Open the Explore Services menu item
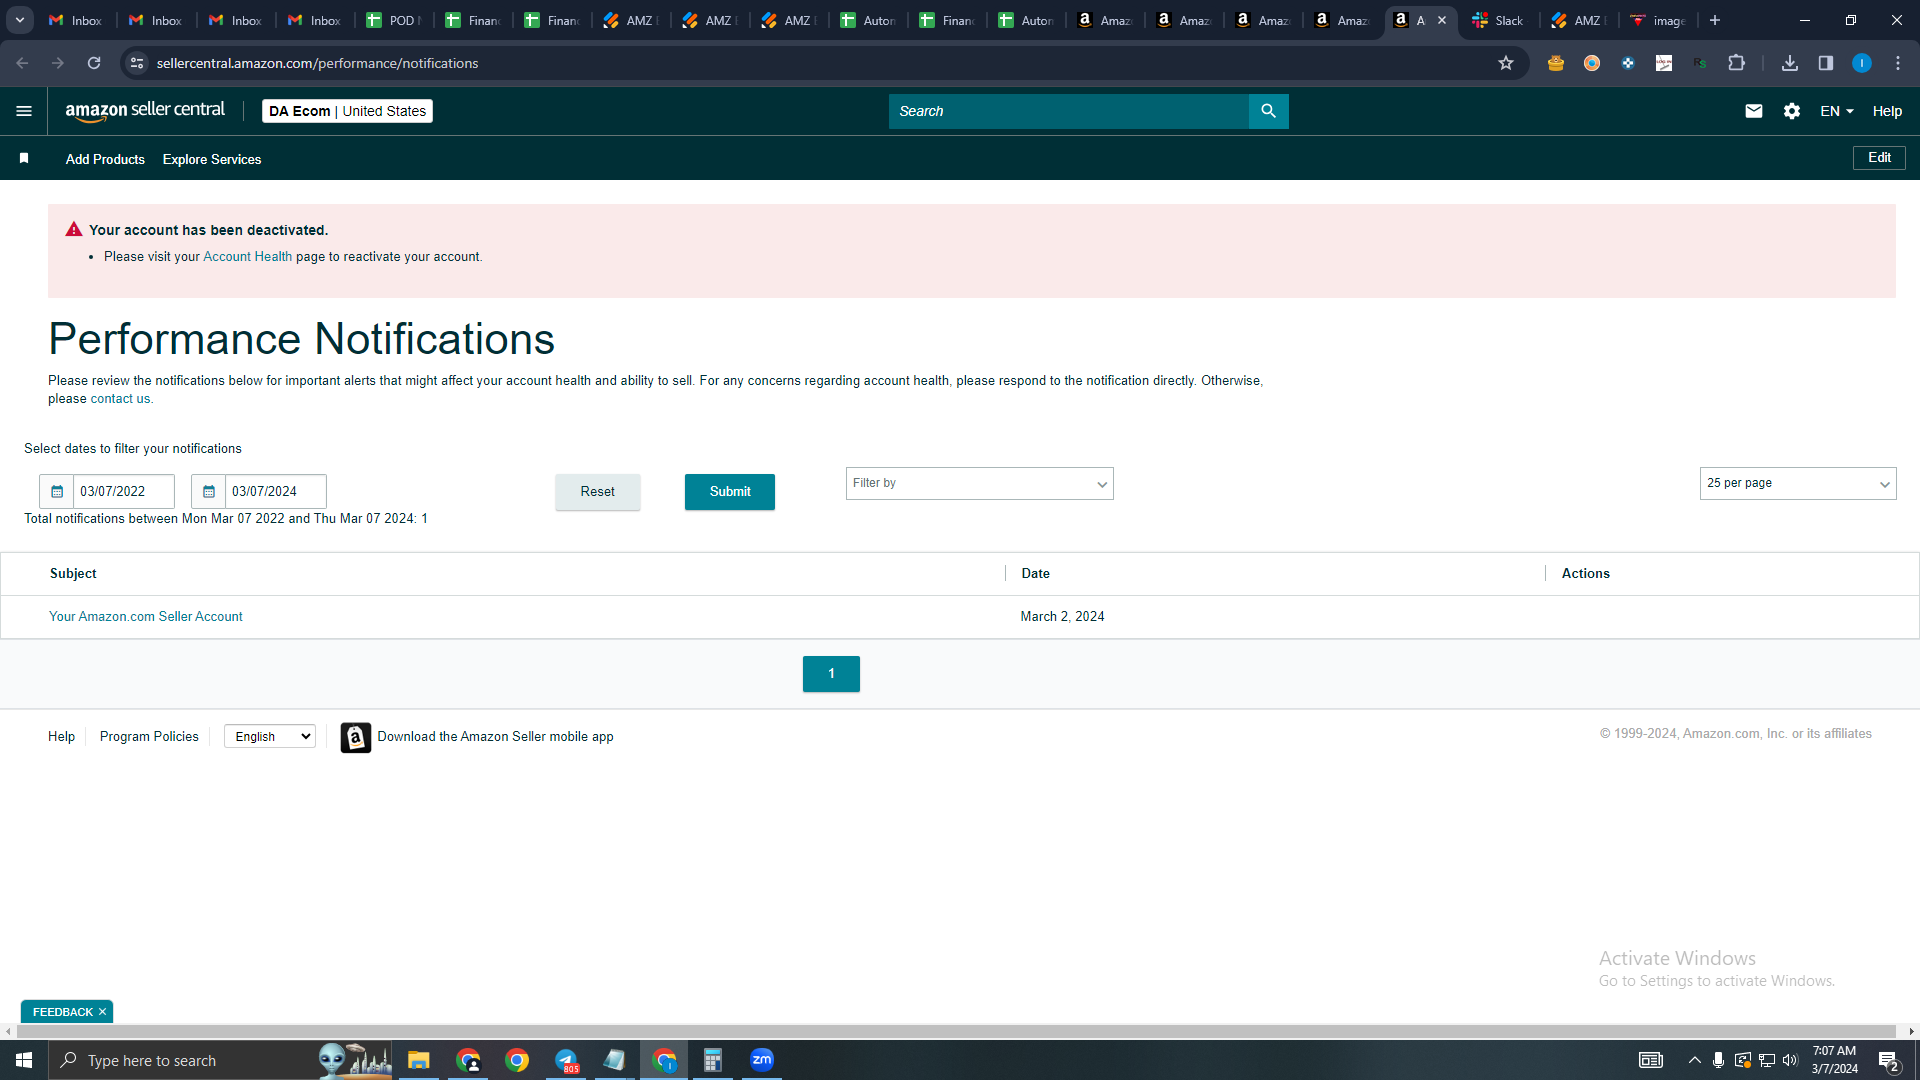The height and width of the screenshot is (1080, 1920). (212, 159)
